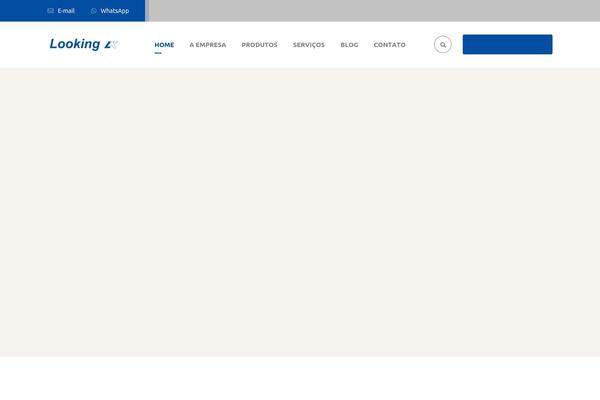The height and width of the screenshot is (400, 600).
Task: Click the Looking logo
Action: (84, 44)
